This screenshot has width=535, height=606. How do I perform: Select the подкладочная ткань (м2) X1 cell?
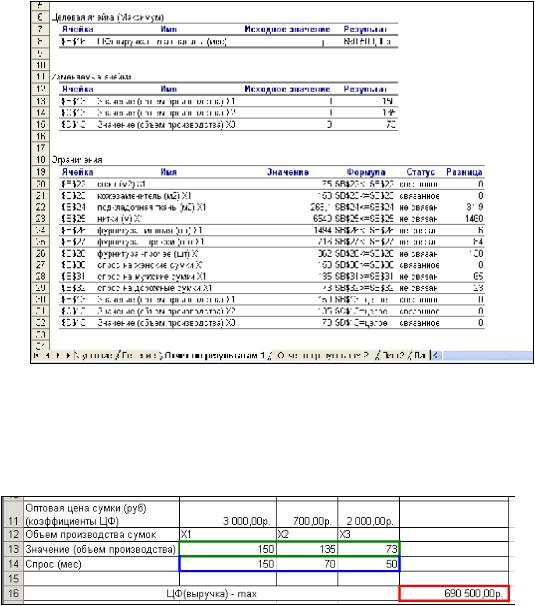click(x=152, y=208)
